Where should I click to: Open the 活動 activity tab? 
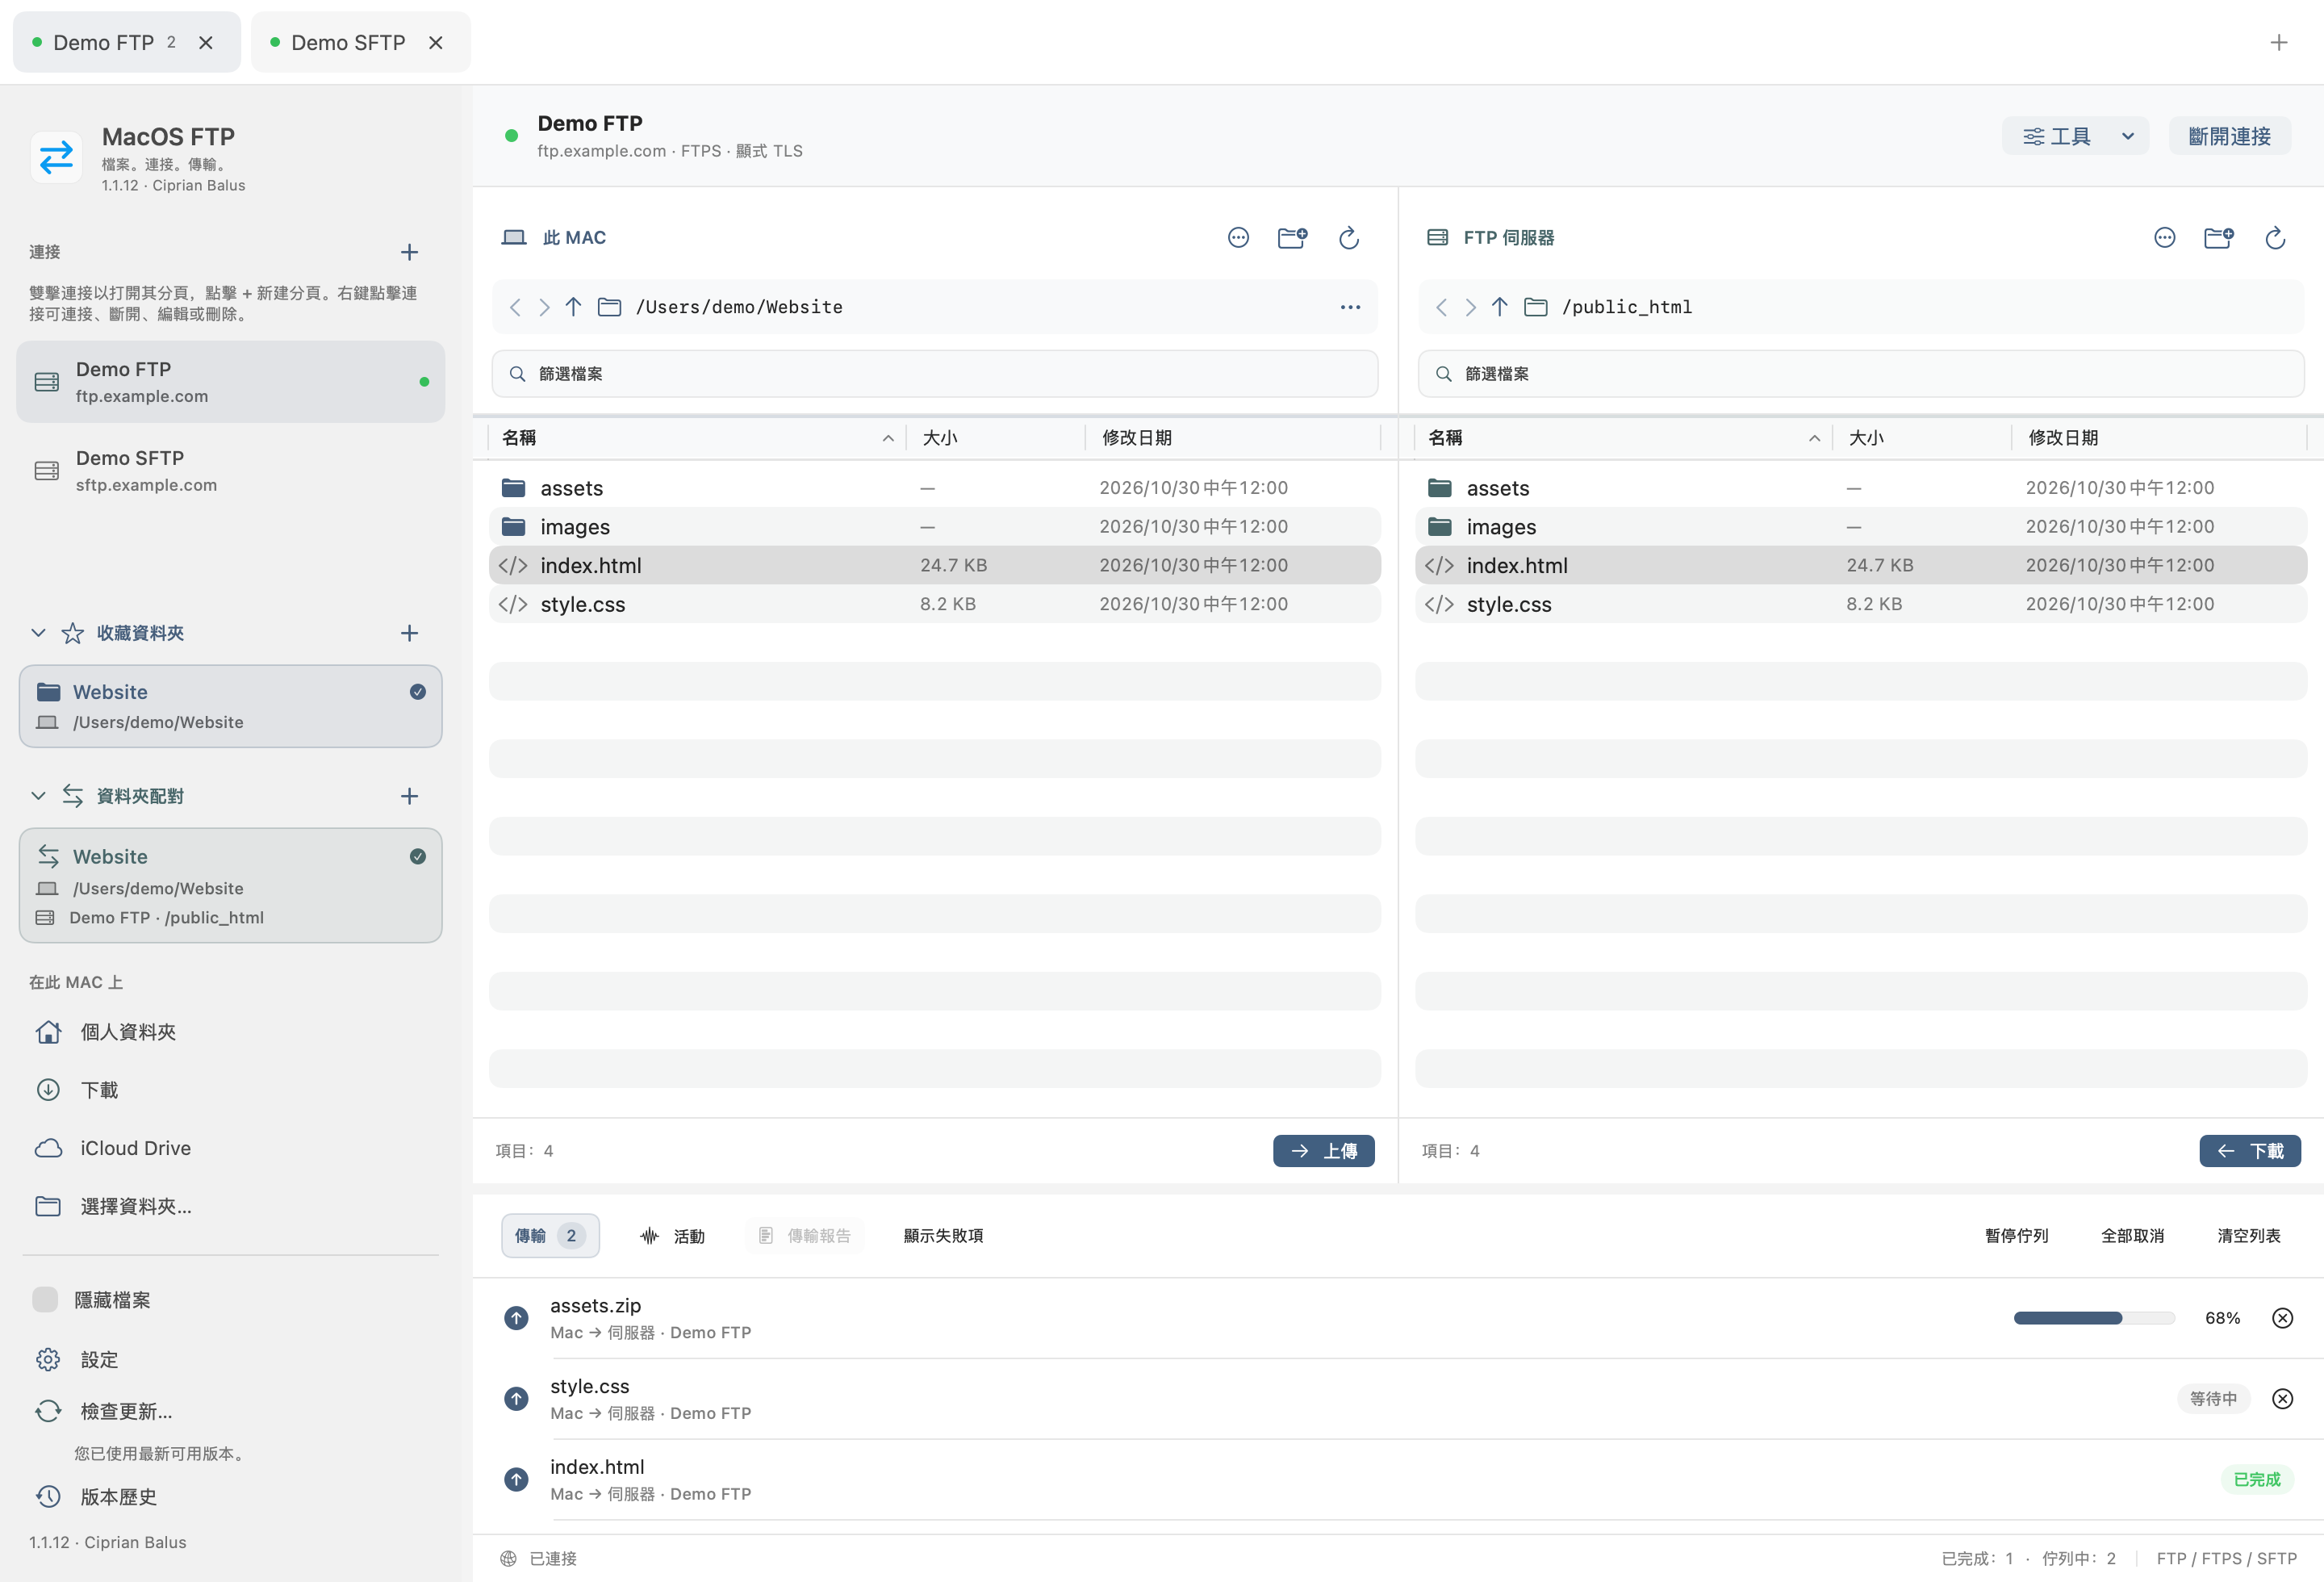pos(672,1236)
